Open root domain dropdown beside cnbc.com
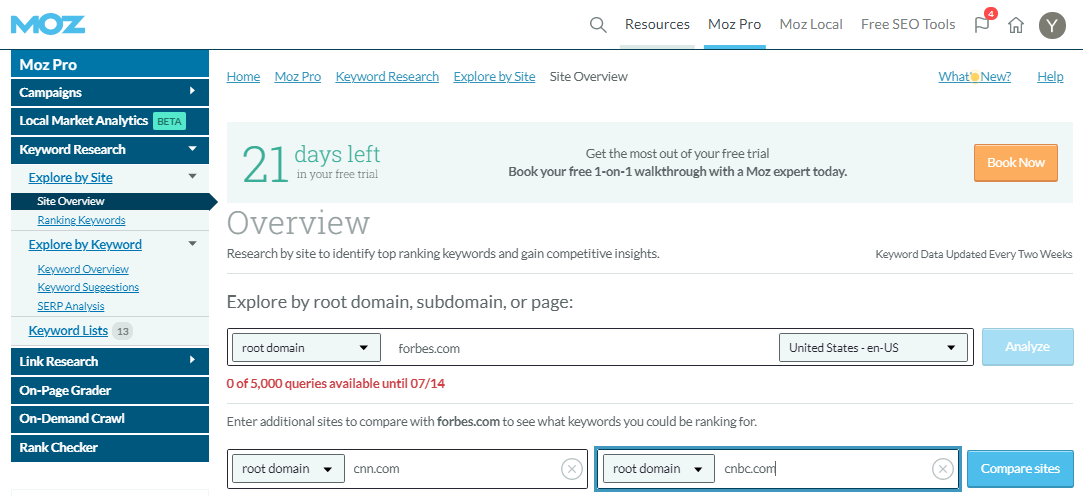Viewport: 1083px width, 496px height. point(659,468)
